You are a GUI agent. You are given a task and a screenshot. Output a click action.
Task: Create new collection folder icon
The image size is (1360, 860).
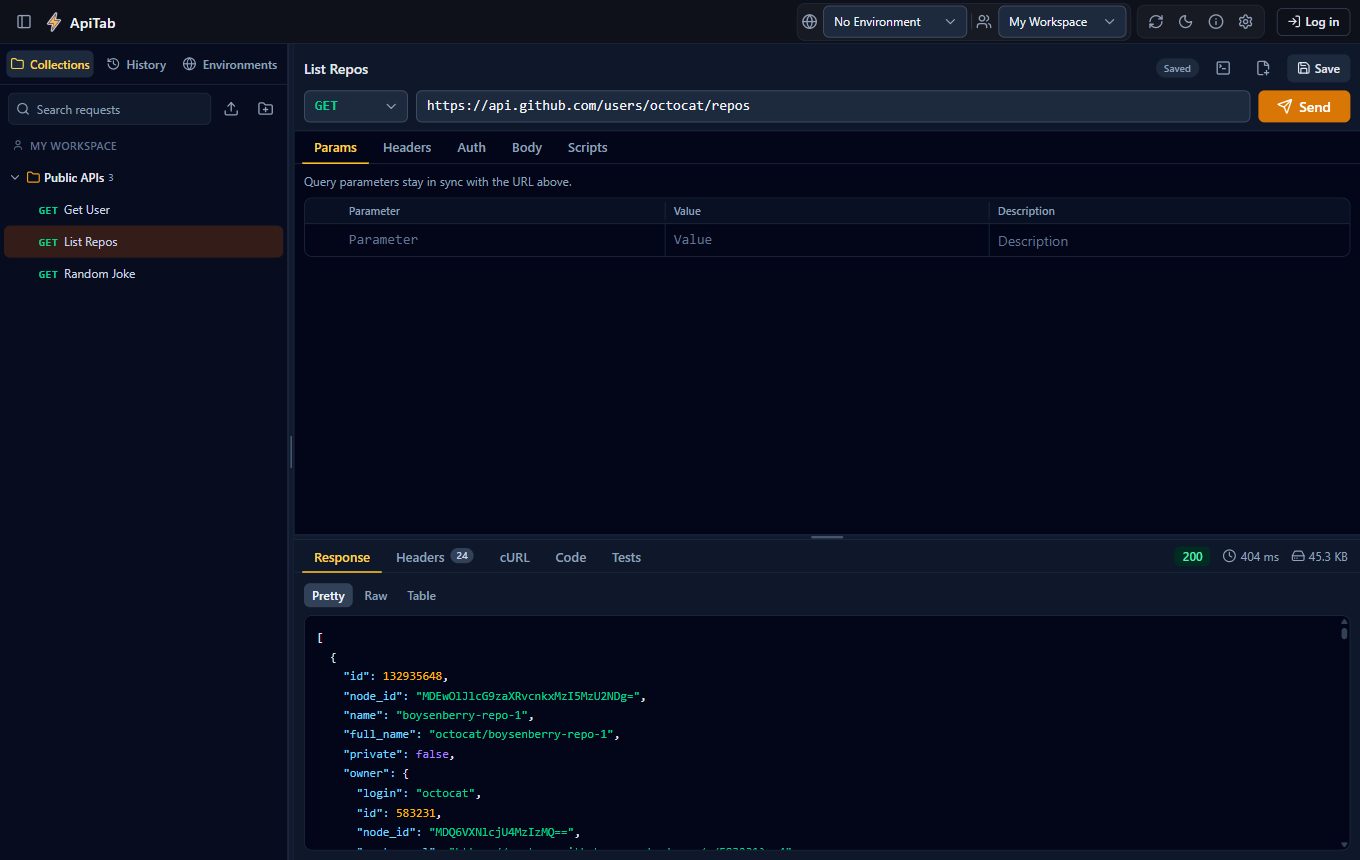click(x=265, y=109)
